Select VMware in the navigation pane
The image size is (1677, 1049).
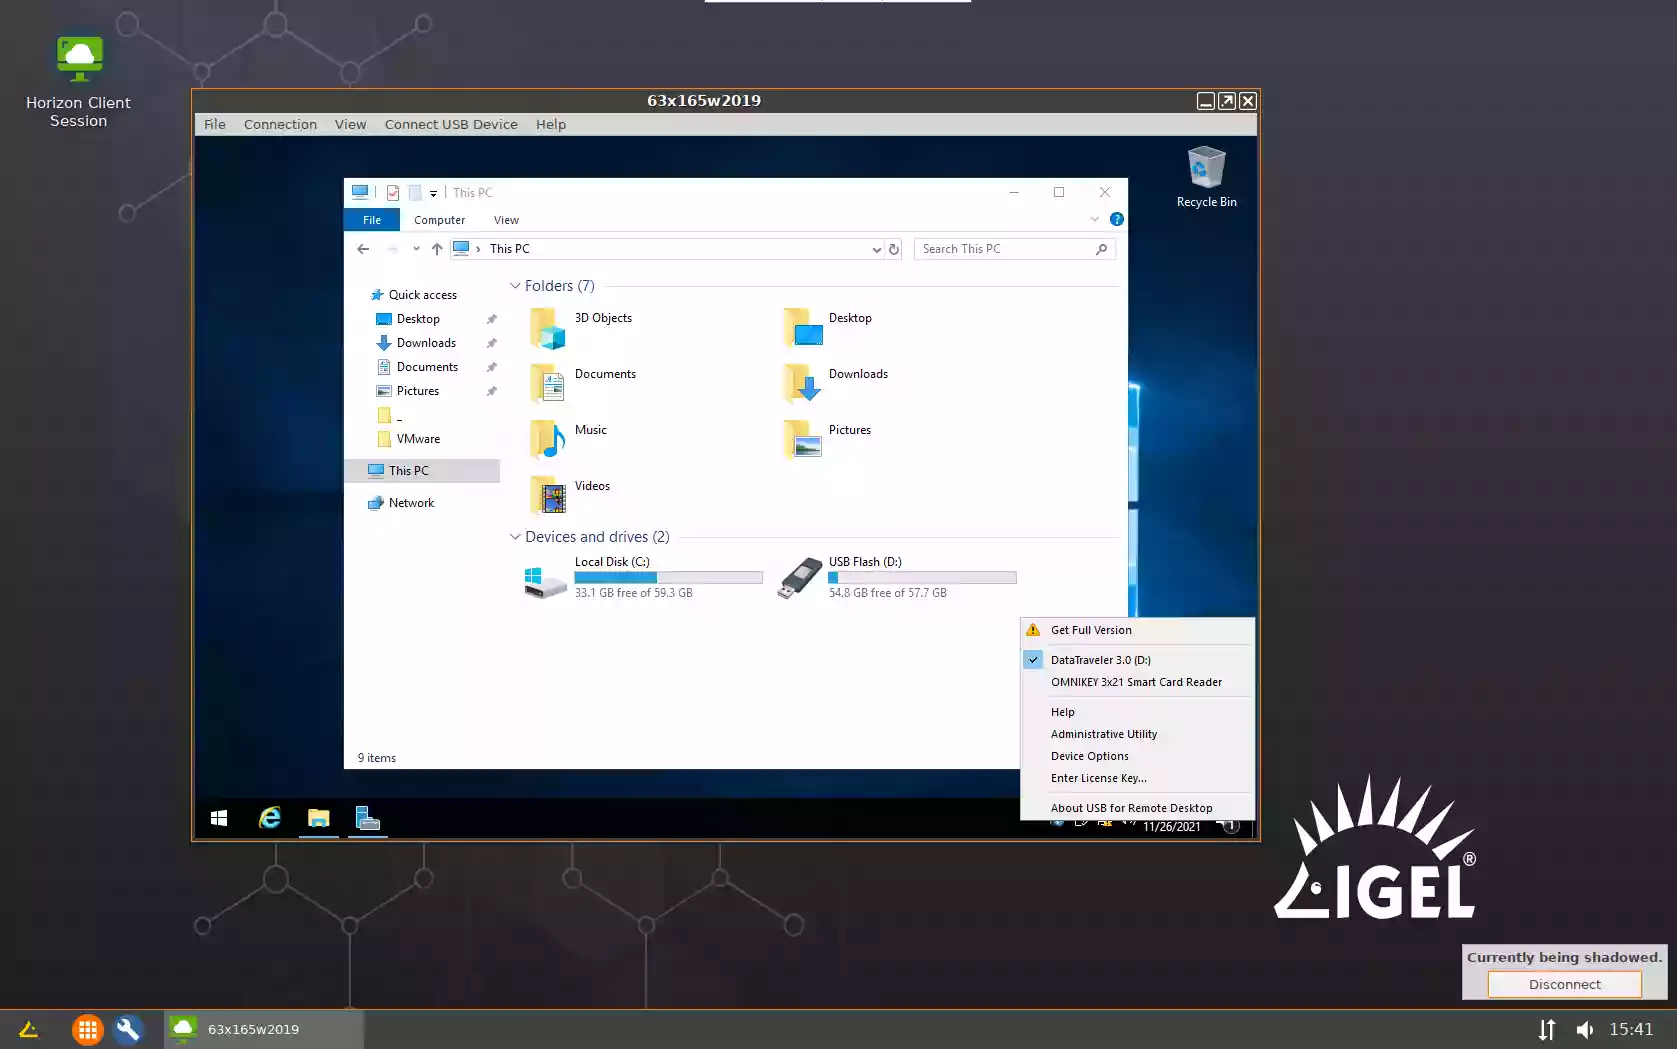pyautogui.click(x=408, y=439)
